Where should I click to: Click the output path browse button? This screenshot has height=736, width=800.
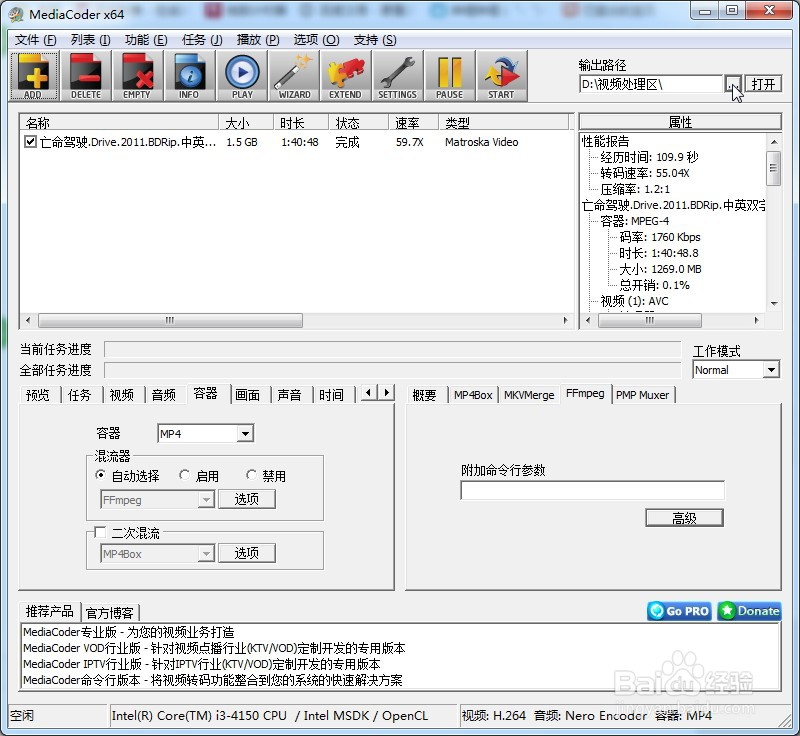tap(733, 84)
